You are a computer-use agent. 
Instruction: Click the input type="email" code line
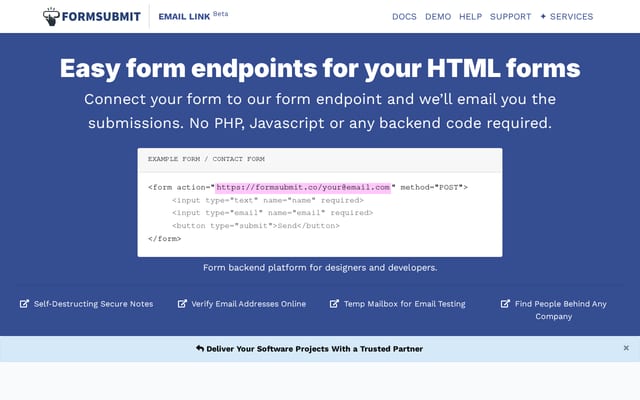point(272,213)
